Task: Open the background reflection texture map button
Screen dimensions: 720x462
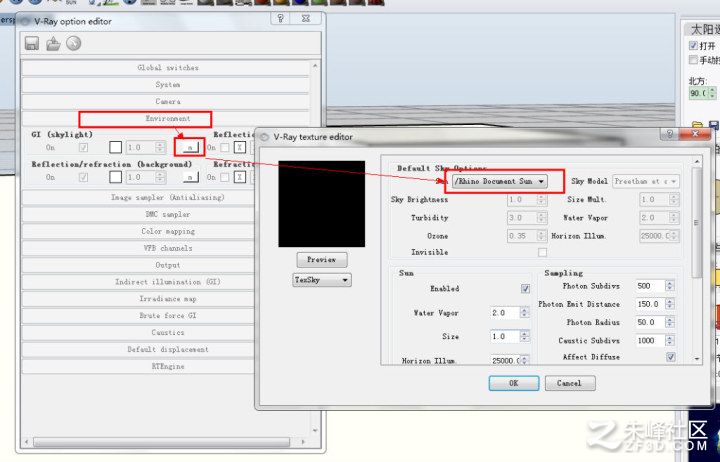Action: point(191,177)
